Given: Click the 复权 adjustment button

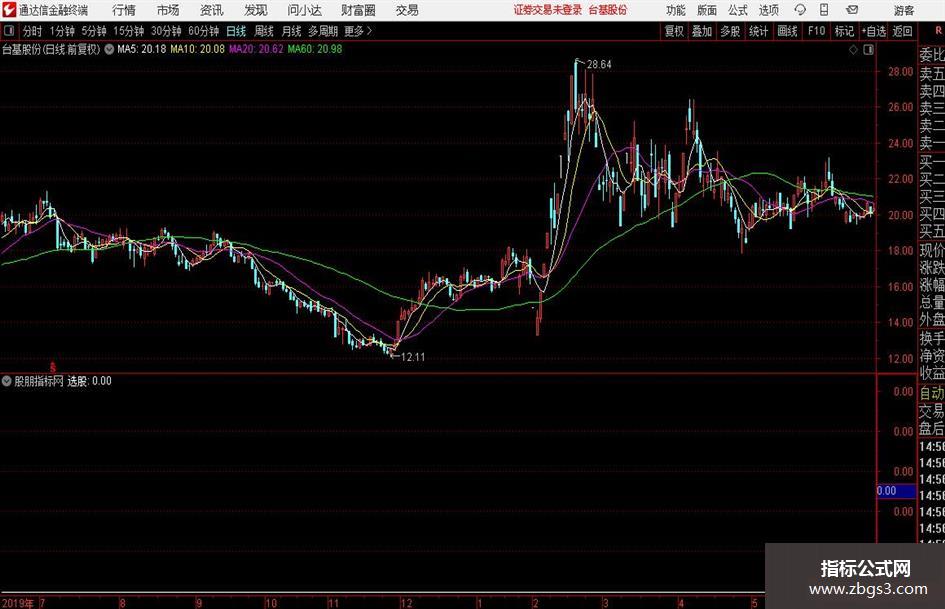Looking at the screenshot, I should click(x=674, y=31).
